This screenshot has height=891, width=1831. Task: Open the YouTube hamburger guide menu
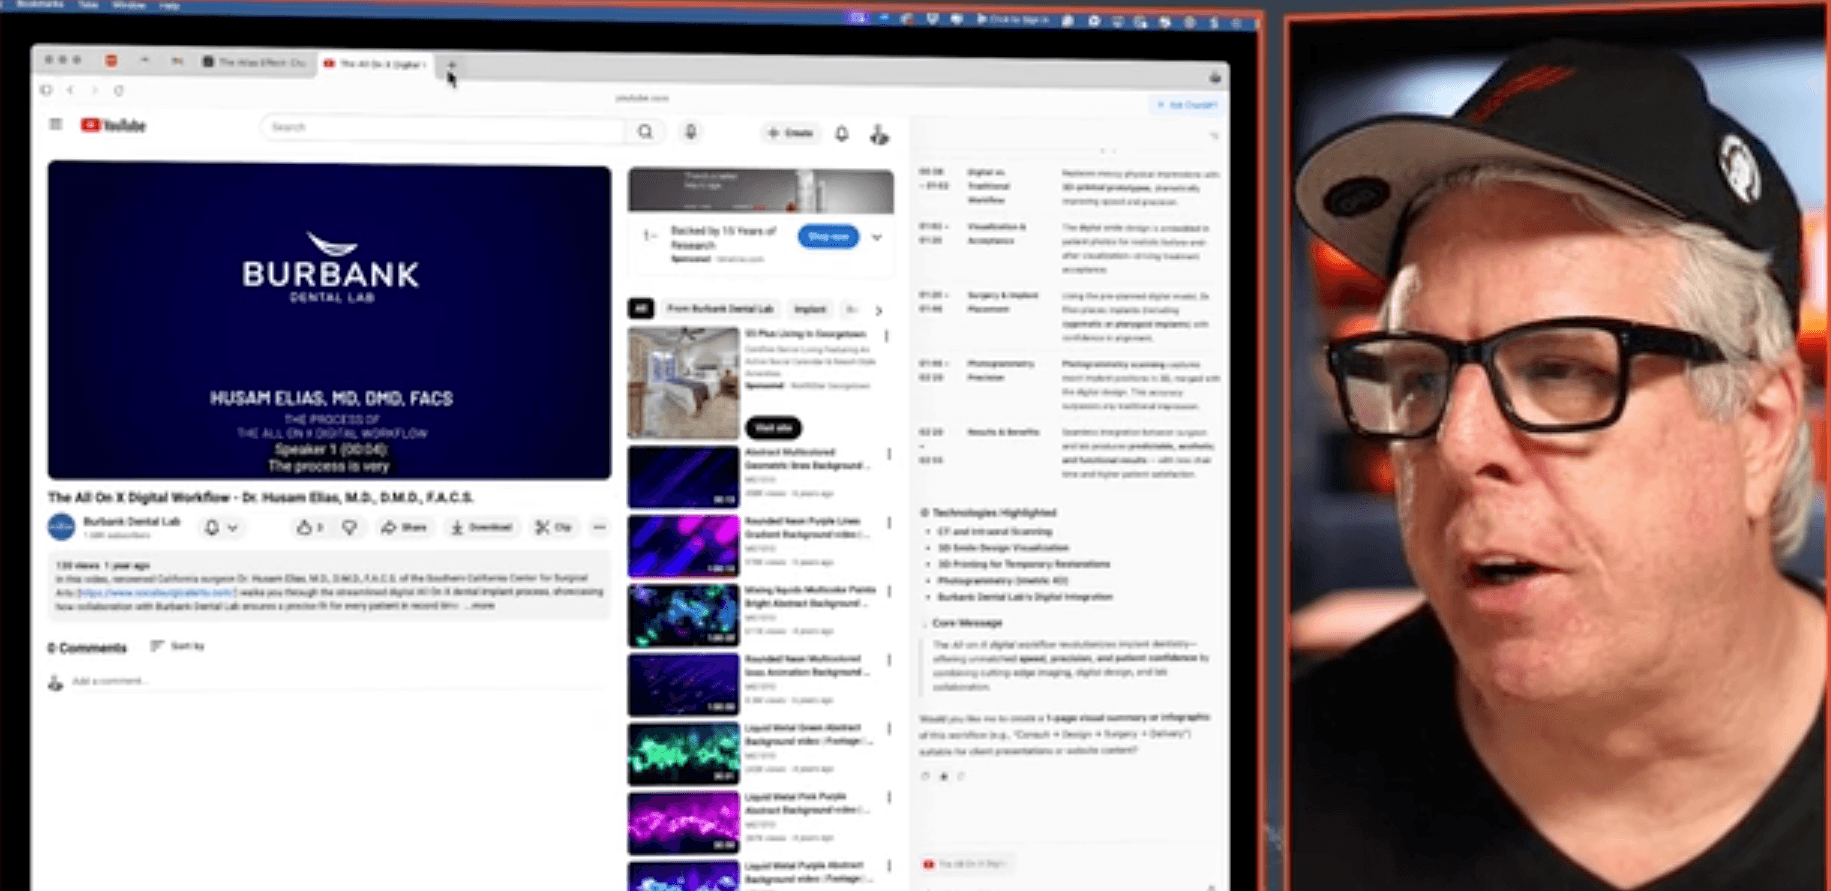click(56, 125)
